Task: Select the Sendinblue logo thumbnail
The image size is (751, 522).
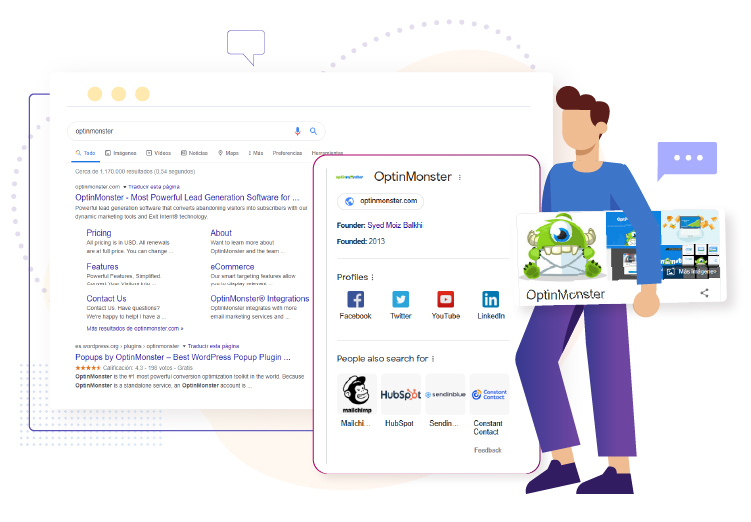Action: [x=445, y=394]
